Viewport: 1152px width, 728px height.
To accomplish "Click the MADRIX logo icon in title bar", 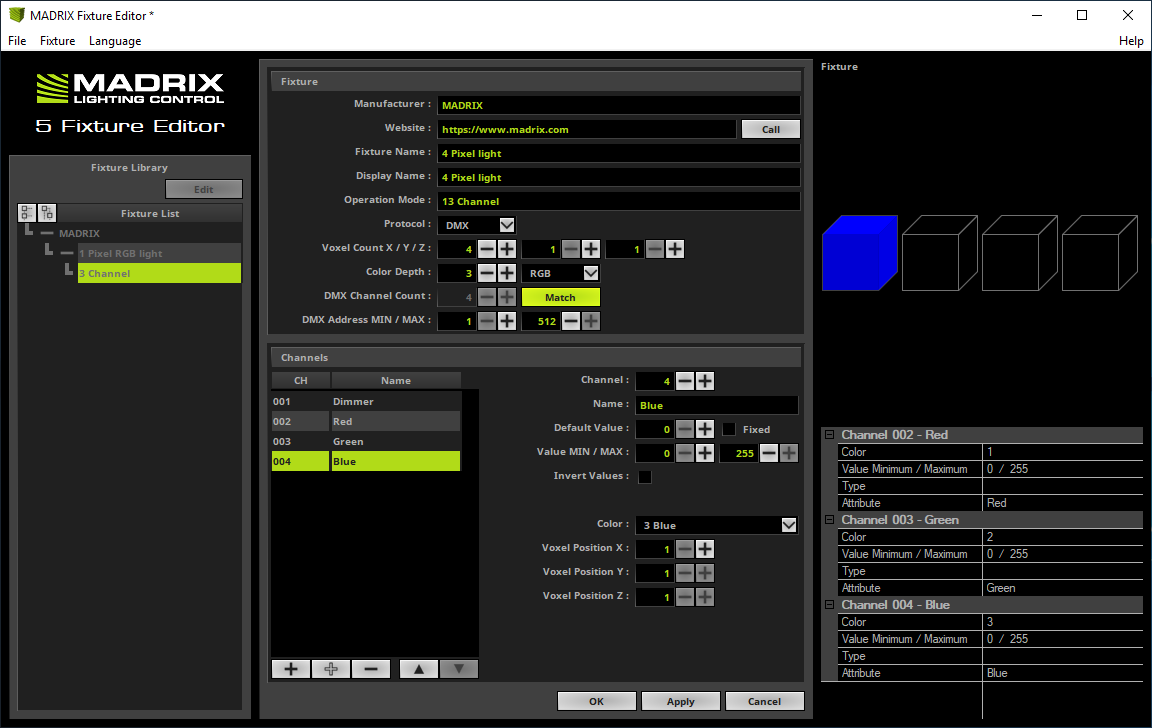I will 16,15.
